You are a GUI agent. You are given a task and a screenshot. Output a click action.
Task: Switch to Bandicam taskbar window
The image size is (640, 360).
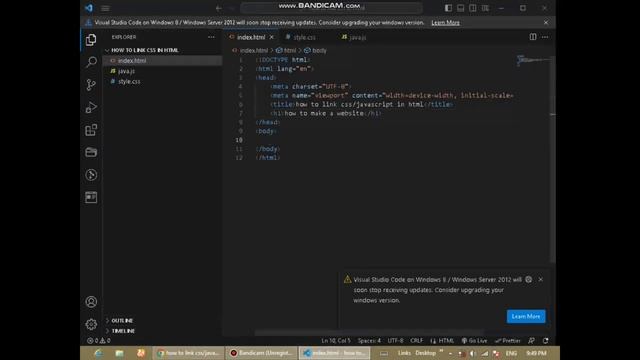coord(261,353)
